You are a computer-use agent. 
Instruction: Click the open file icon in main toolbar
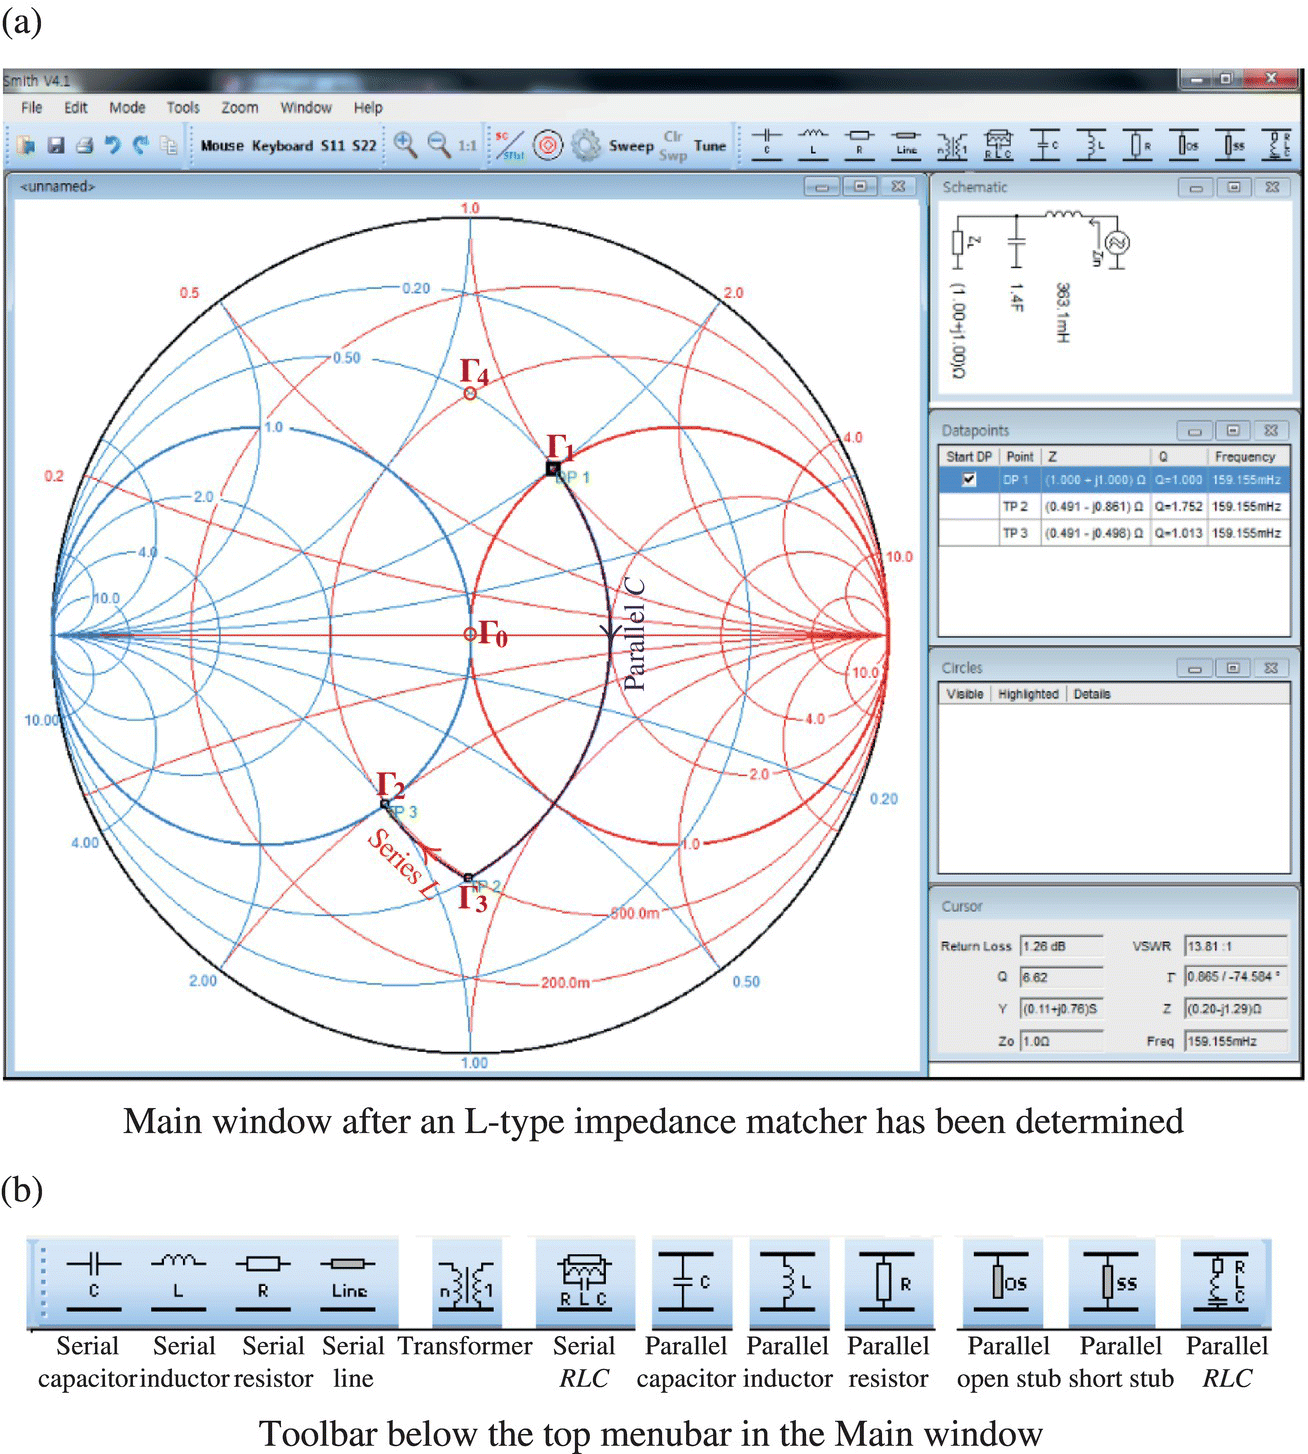(x=26, y=146)
